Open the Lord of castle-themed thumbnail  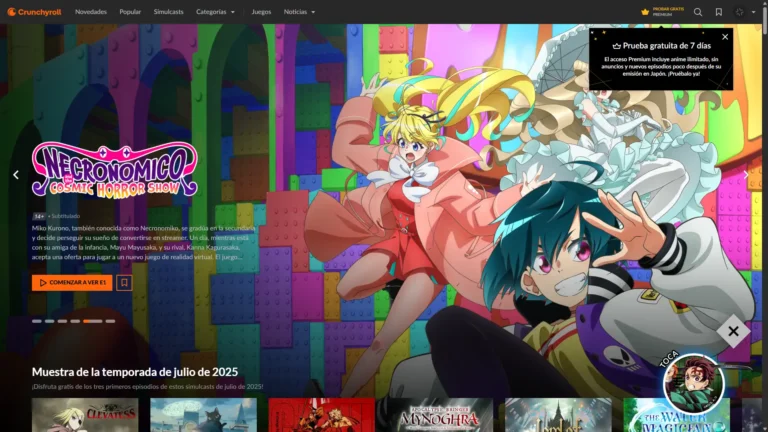tap(558, 415)
